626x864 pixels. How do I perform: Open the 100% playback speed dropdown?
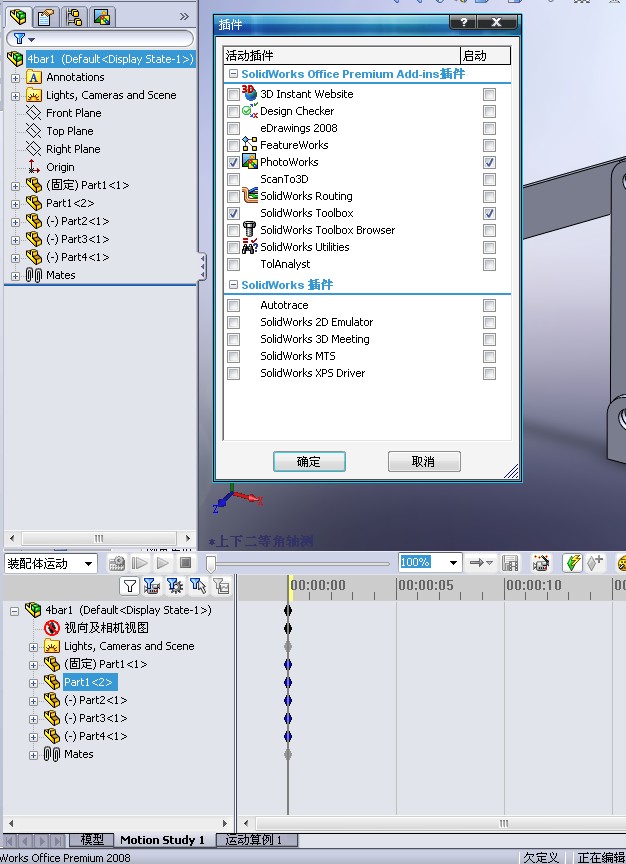click(x=453, y=563)
